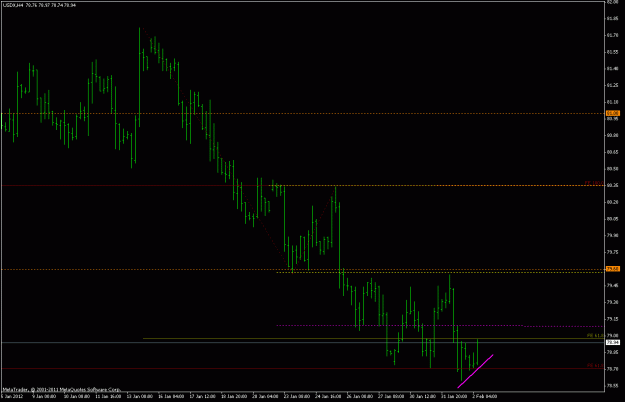
Task: Click the 80.65 price scale label
Action: point(613,152)
